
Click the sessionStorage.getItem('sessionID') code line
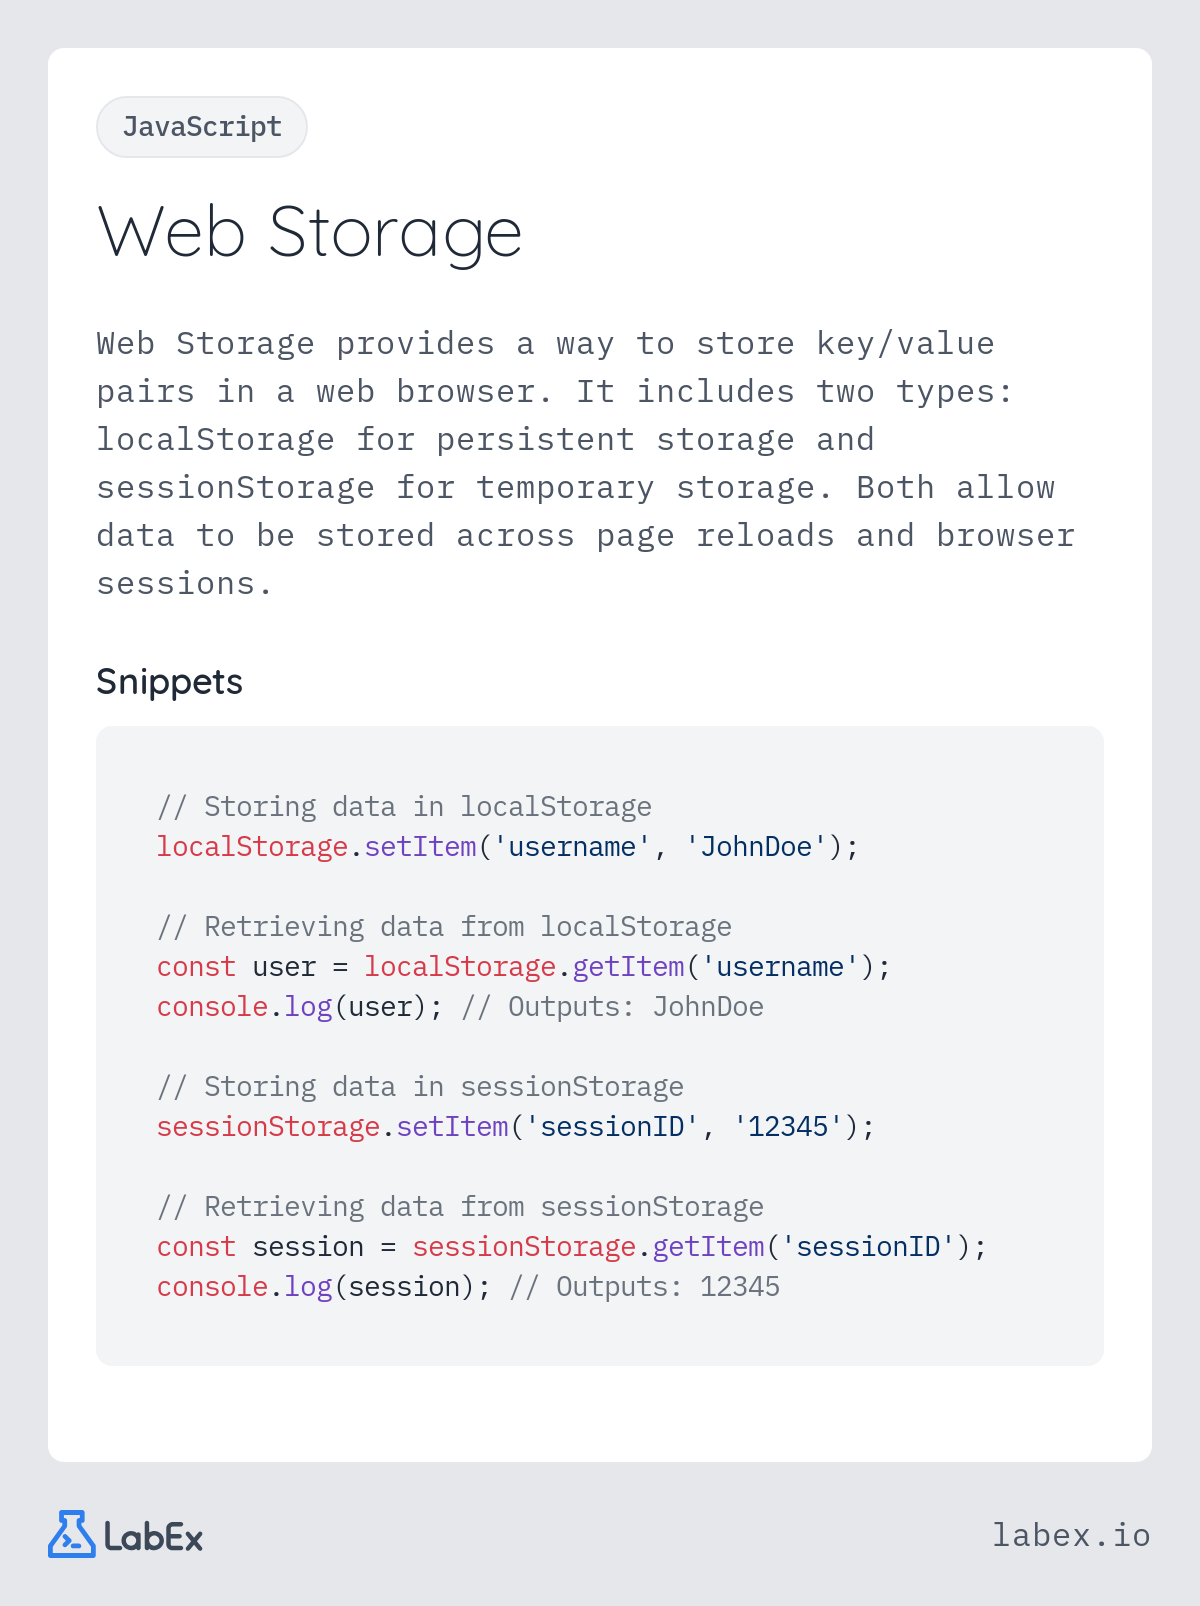(572, 1247)
